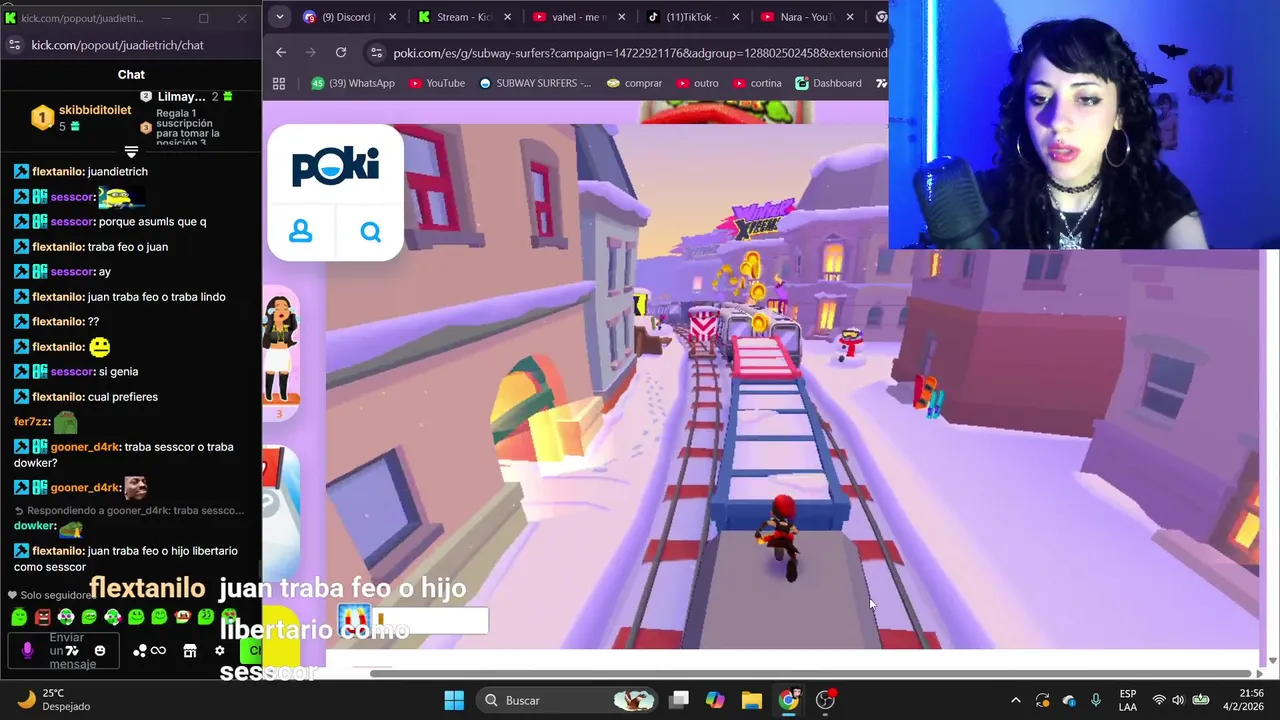This screenshot has width=1280, height=720.
Task: Click the taskbar Buscar search box
Action: coord(566,700)
